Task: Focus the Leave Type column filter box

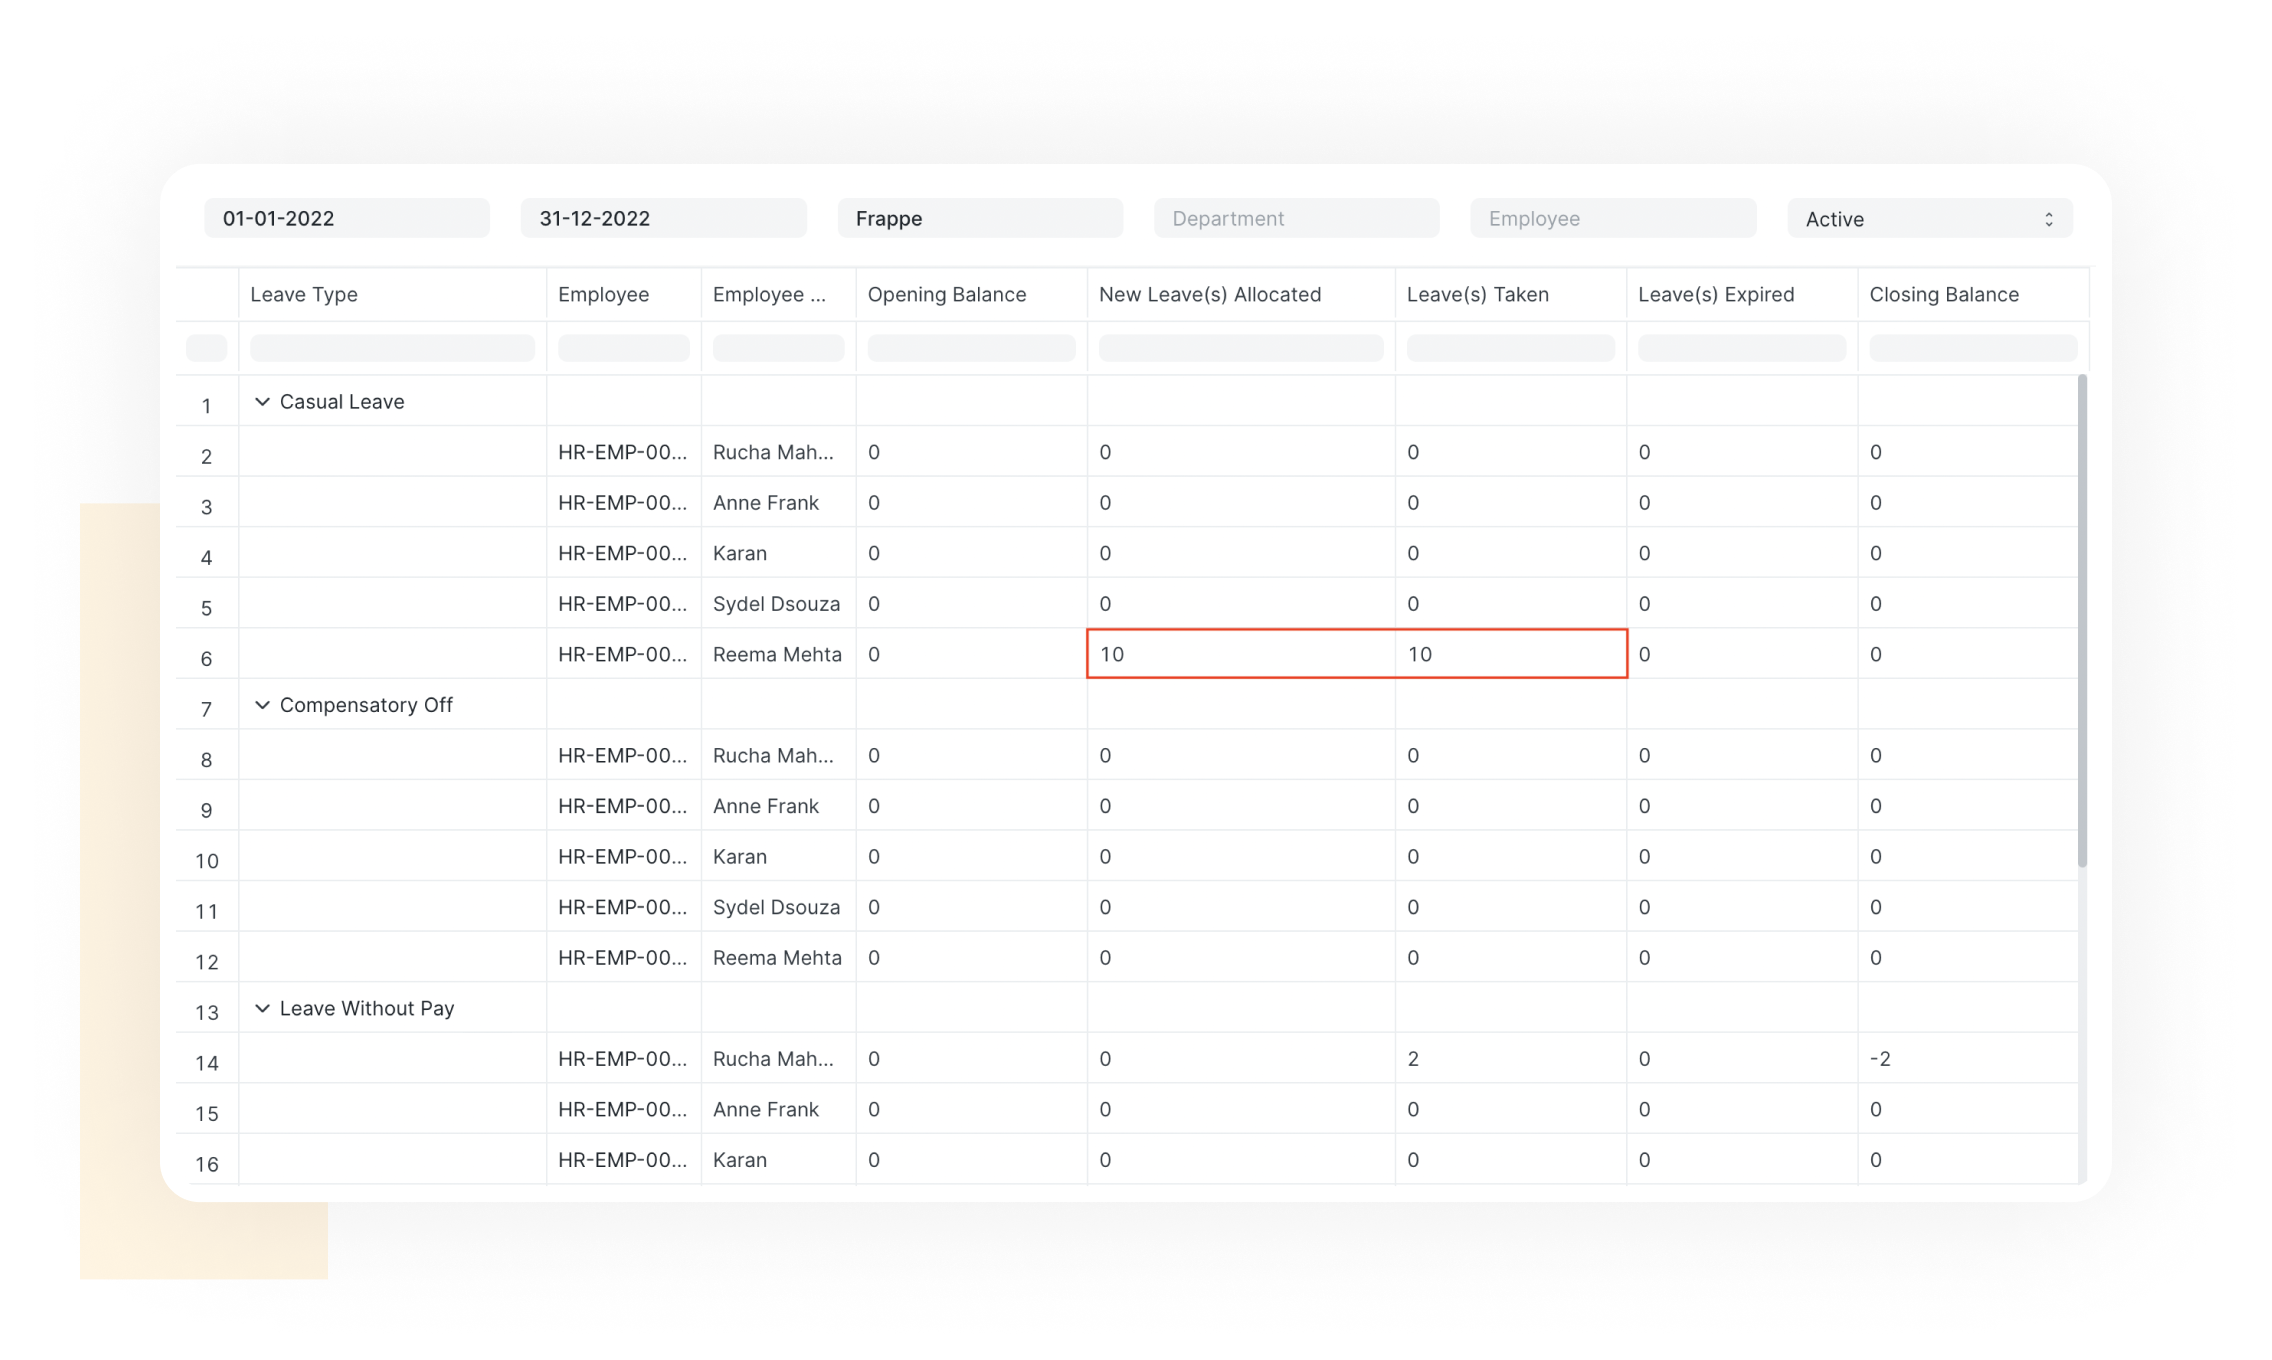Action: 392,348
